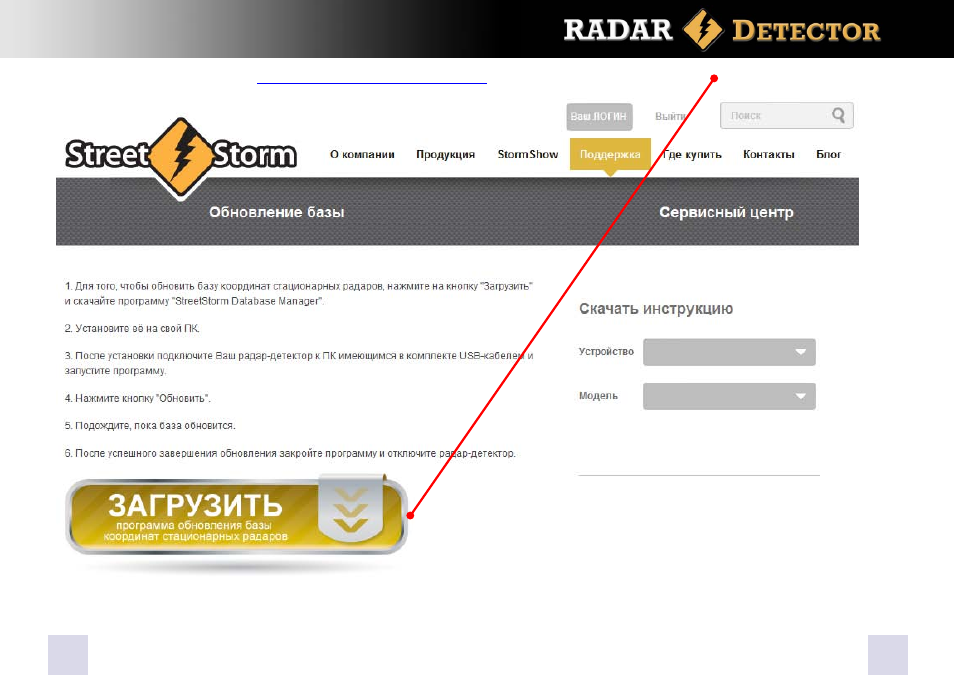Open the Контакты menu item
This screenshot has width=954, height=675.
768,155
